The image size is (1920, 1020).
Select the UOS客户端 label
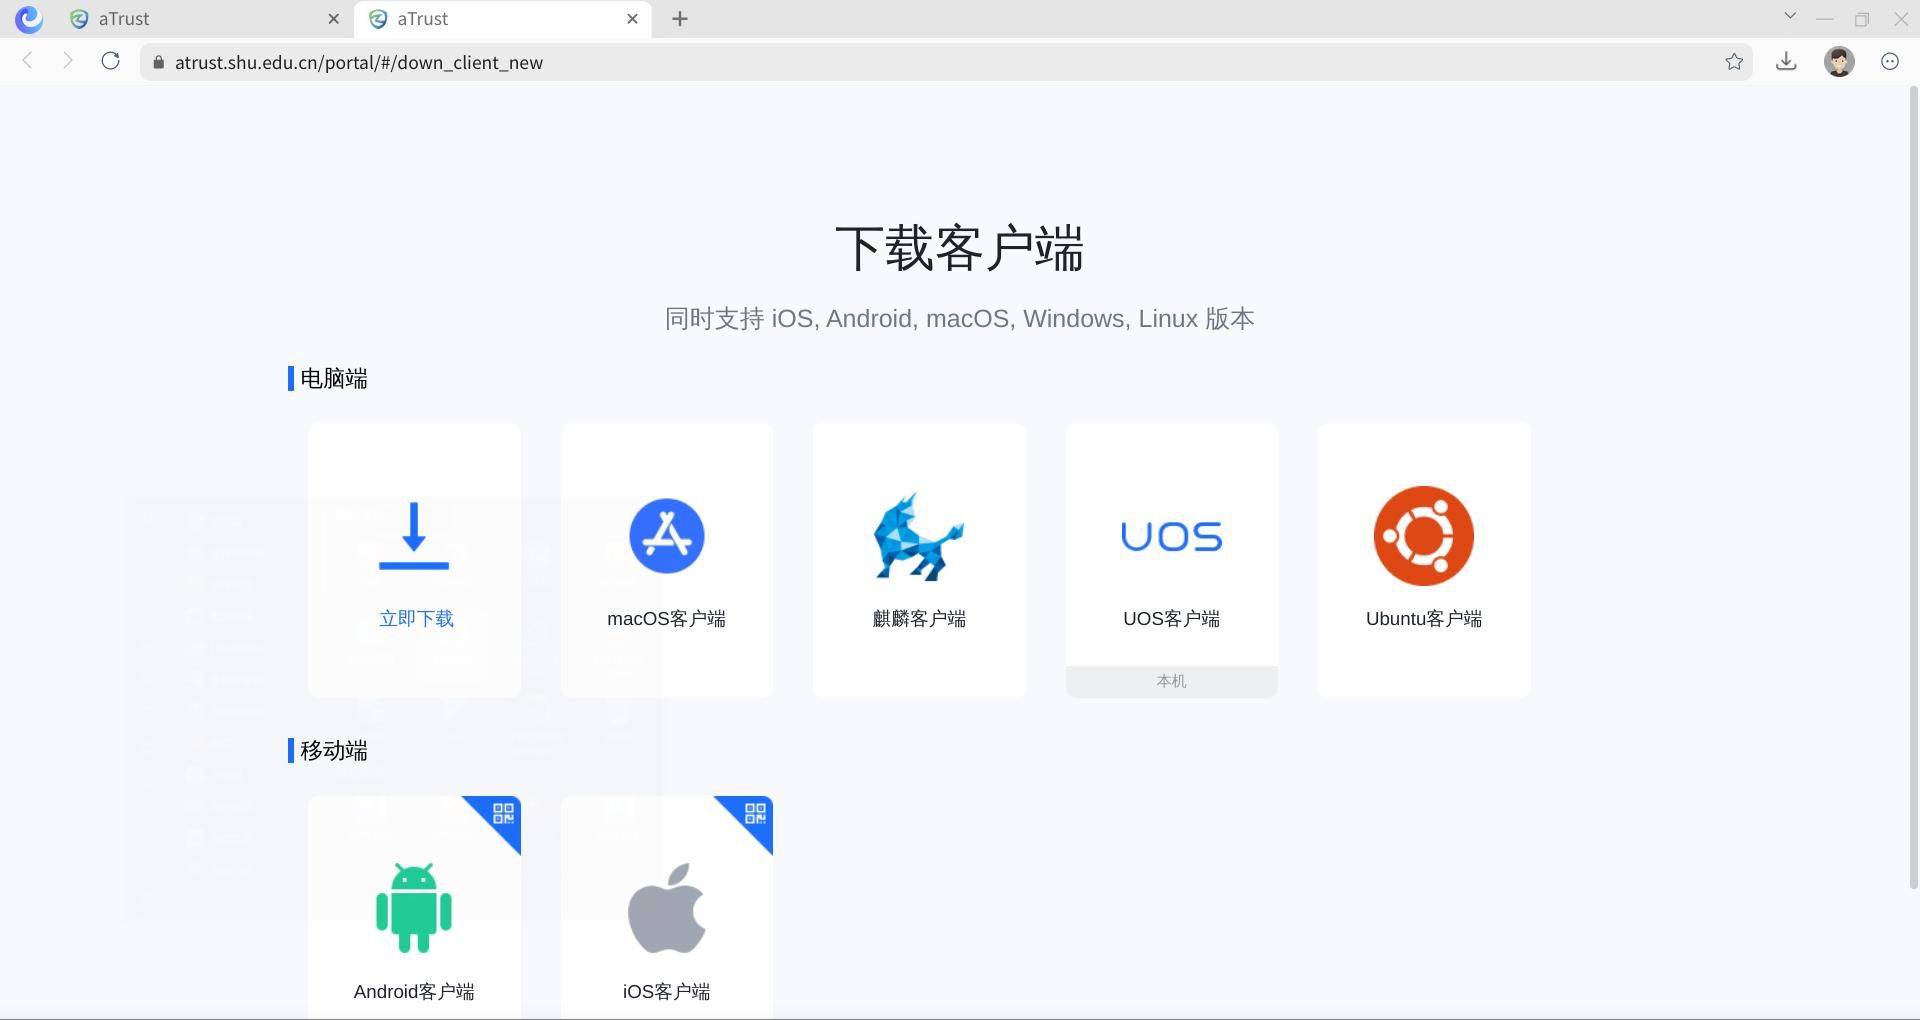click(1171, 619)
